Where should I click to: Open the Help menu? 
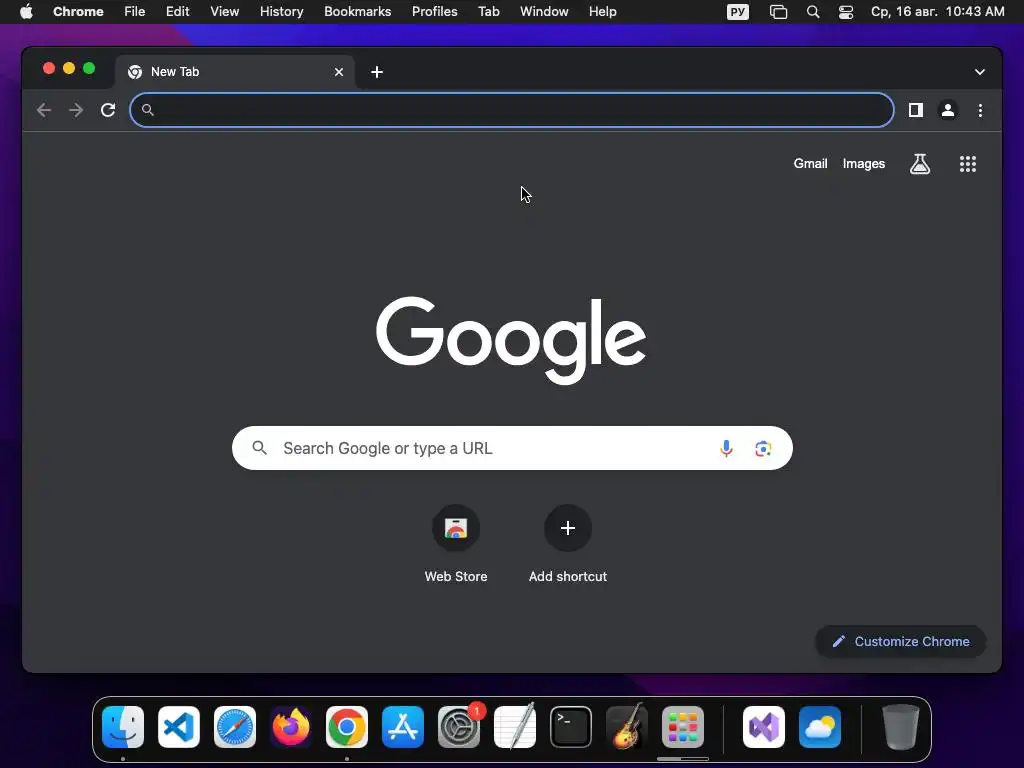click(x=602, y=12)
